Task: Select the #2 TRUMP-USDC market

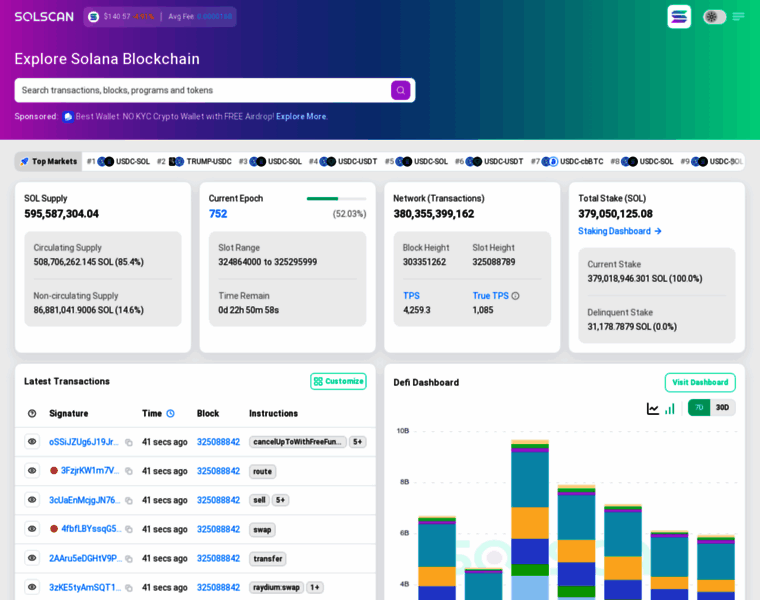Action: tap(194, 161)
